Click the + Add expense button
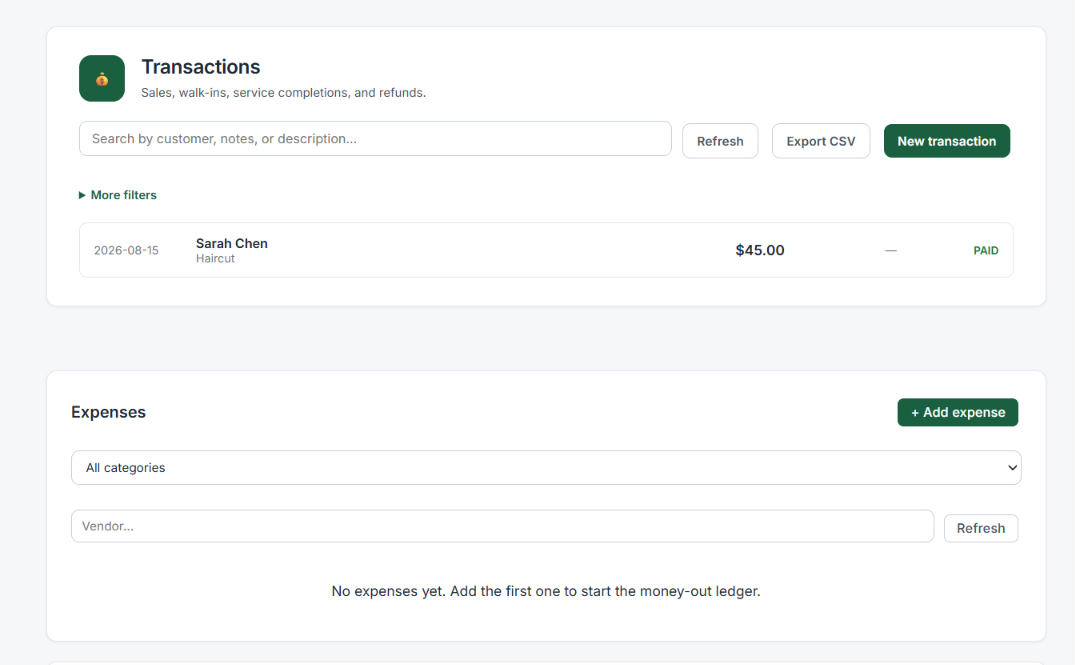1075x665 pixels. (x=957, y=413)
